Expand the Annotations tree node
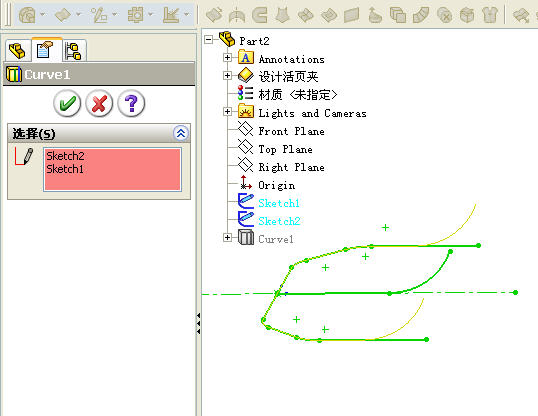The height and width of the screenshot is (416, 538). pos(227,58)
